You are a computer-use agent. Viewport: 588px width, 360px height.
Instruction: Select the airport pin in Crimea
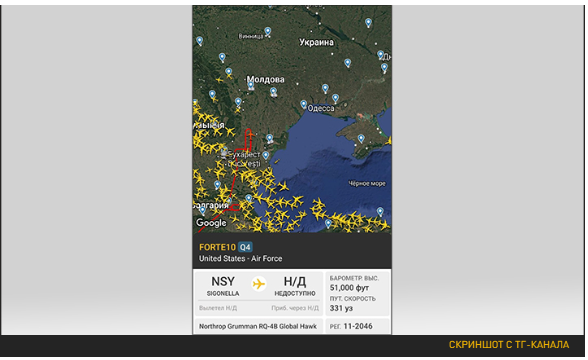tap(361, 139)
